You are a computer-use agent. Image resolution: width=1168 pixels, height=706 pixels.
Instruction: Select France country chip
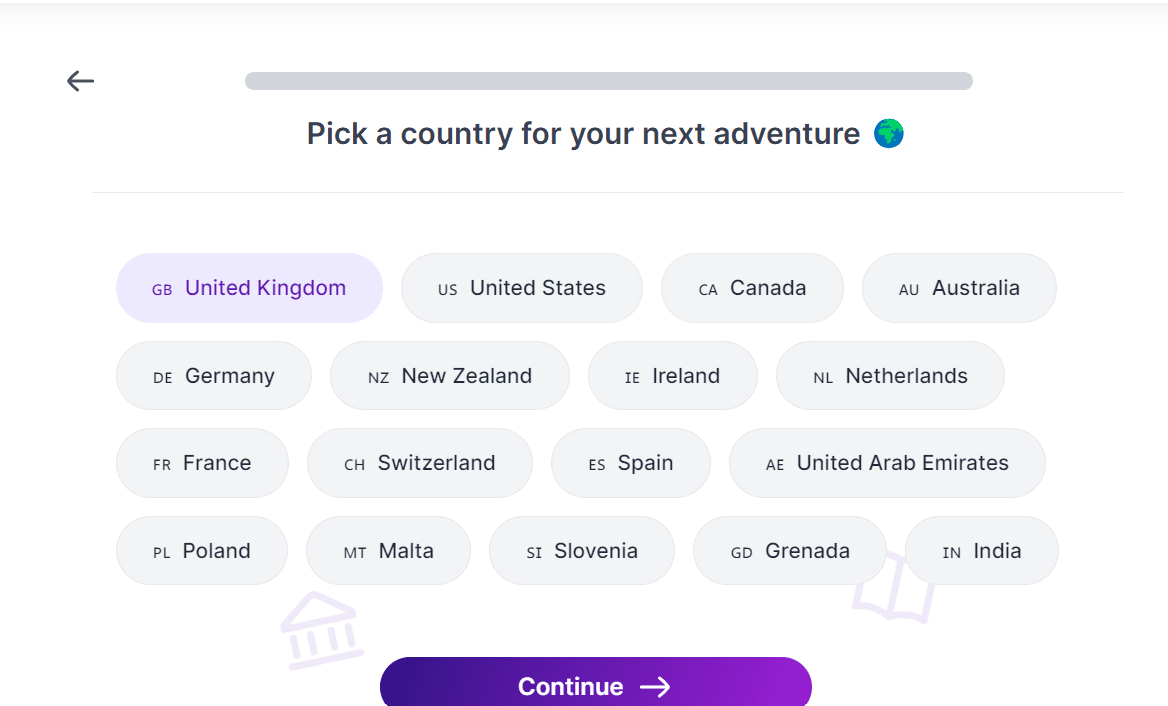point(202,463)
